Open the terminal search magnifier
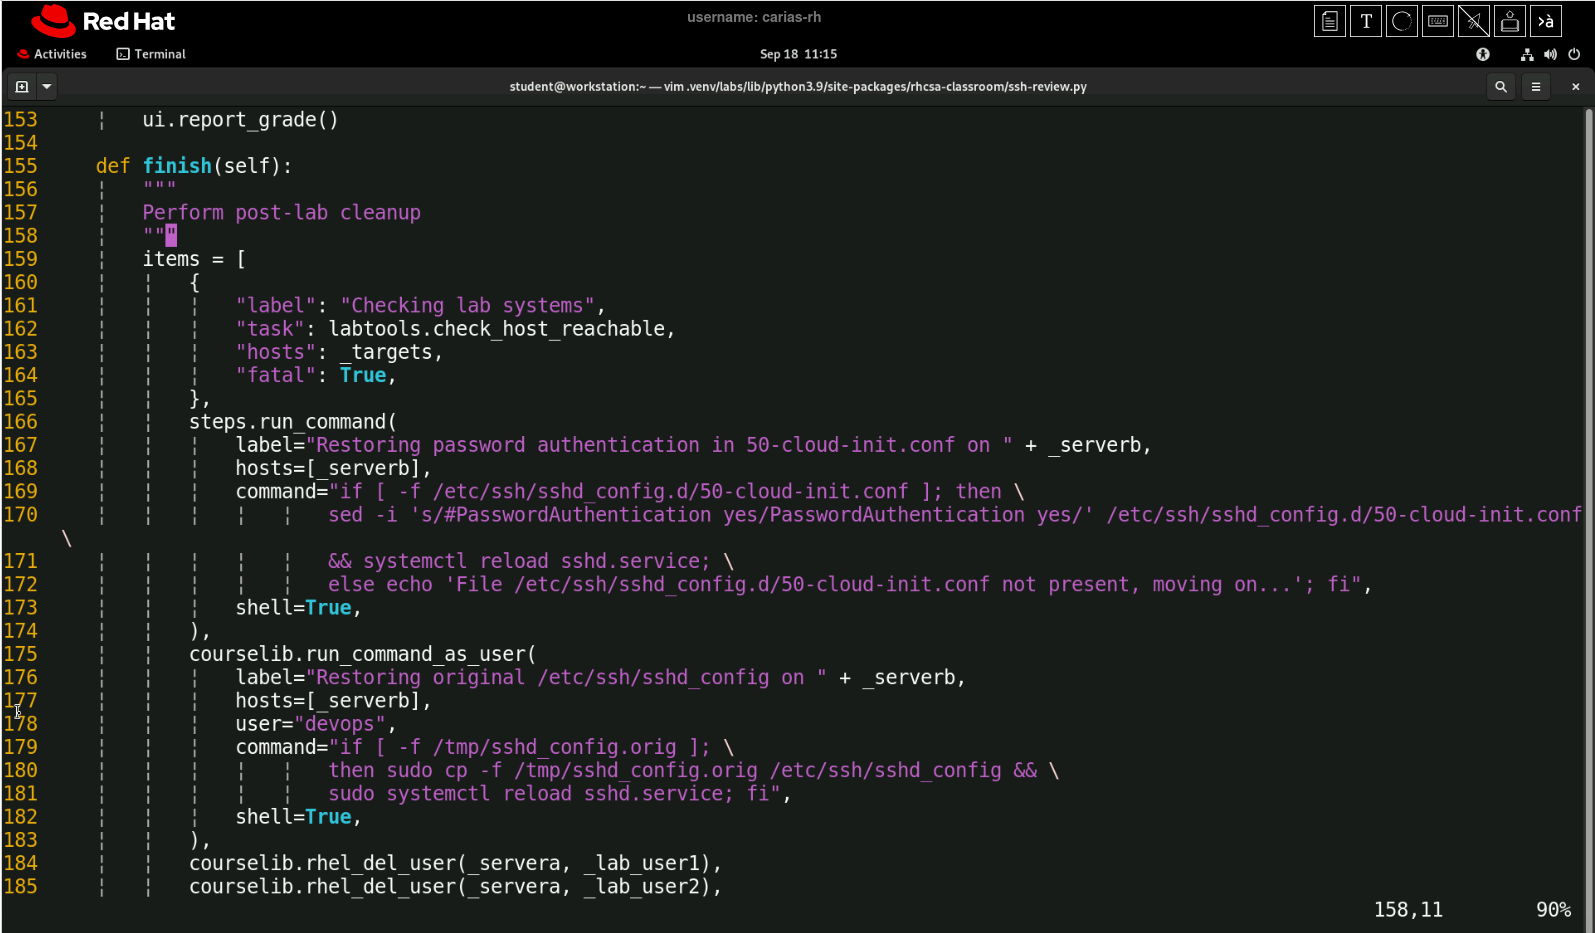1595x933 pixels. click(1501, 87)
